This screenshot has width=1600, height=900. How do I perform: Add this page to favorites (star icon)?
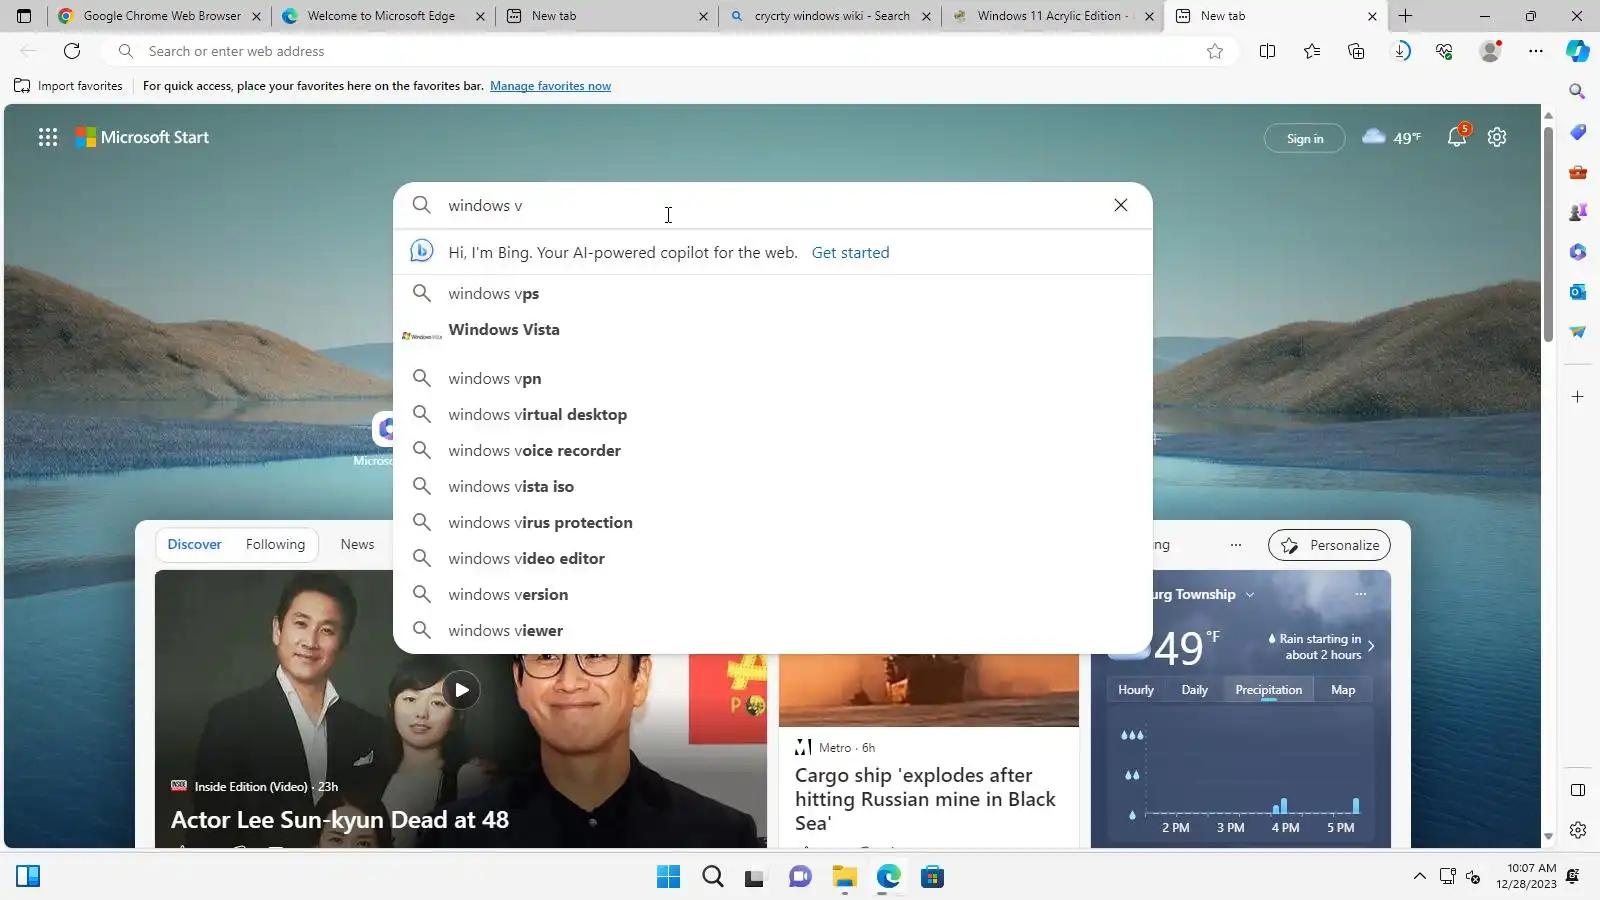(1215, 51)
